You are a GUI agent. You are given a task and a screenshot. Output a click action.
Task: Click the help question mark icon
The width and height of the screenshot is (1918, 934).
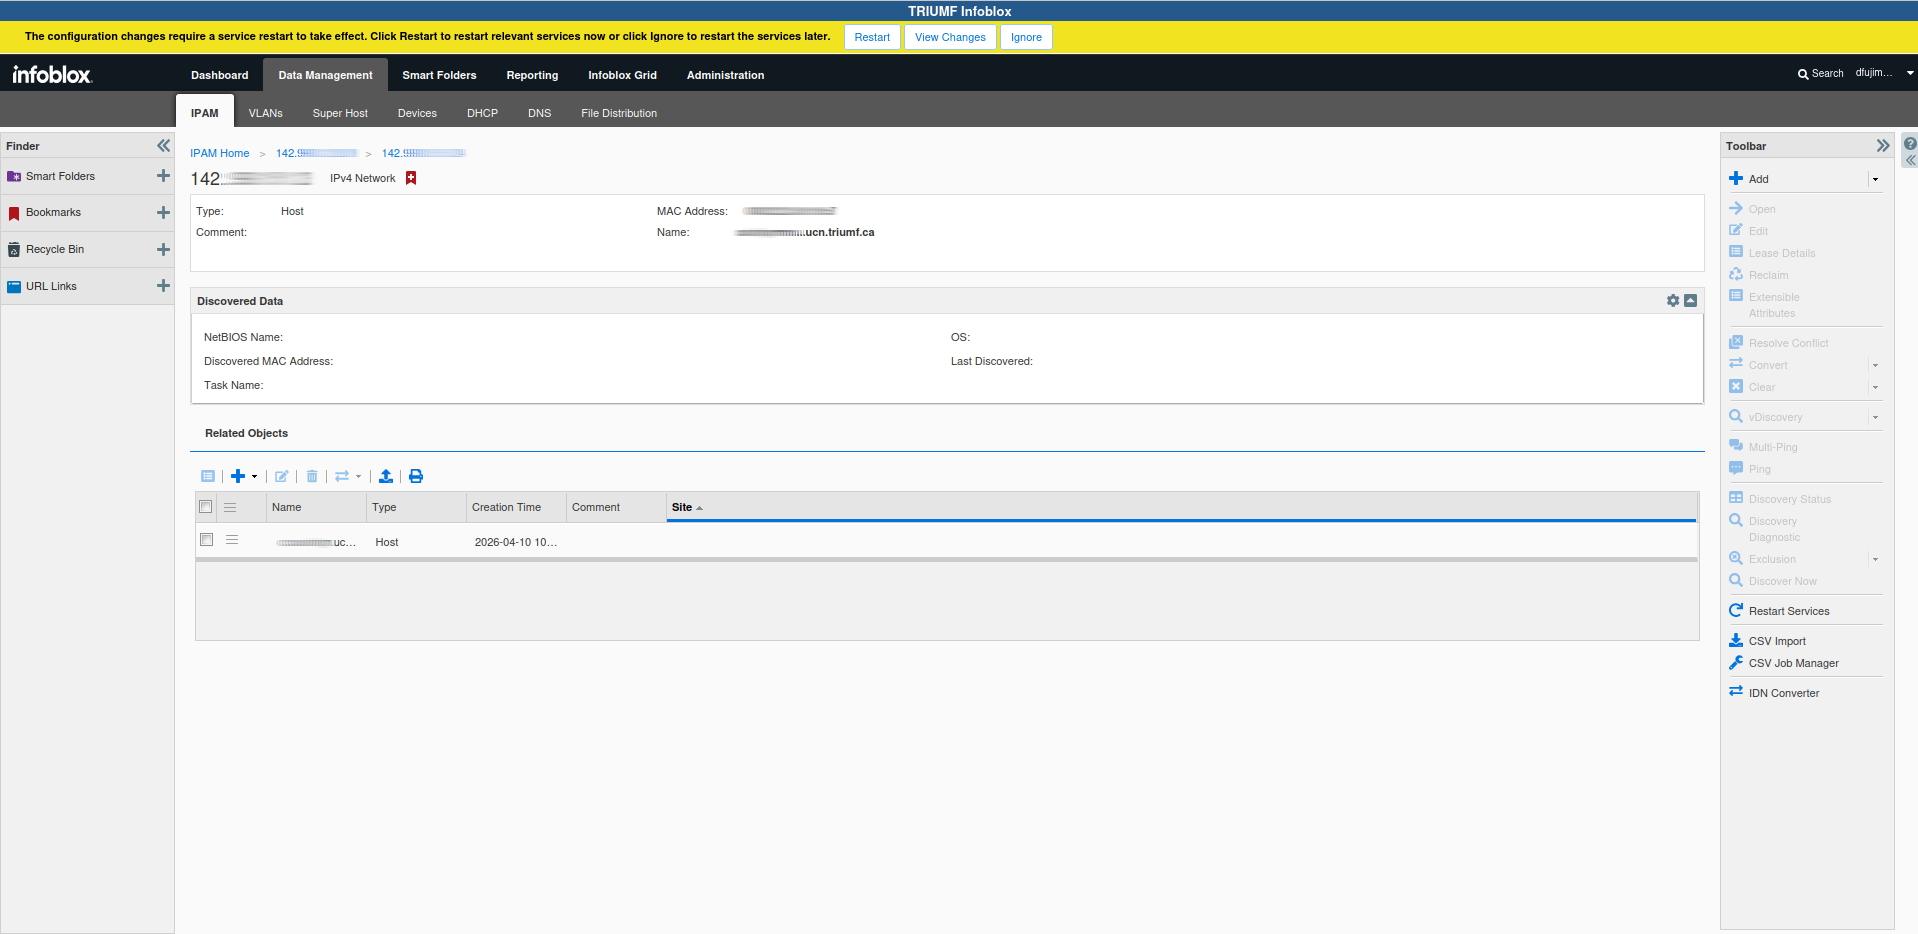(1910, 144)
